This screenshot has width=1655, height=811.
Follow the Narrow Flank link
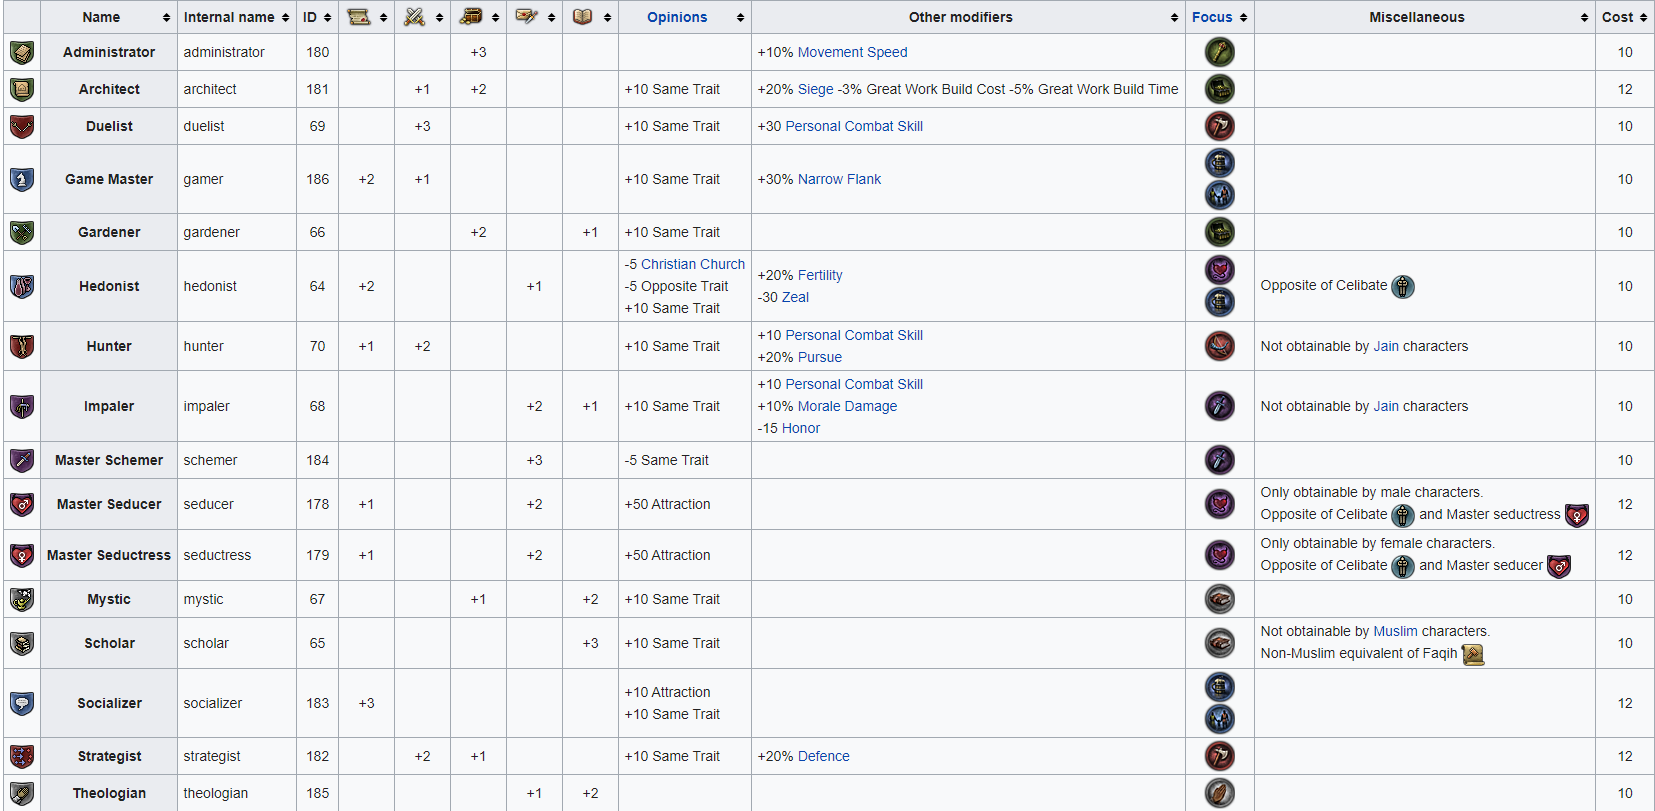point(839,179)
